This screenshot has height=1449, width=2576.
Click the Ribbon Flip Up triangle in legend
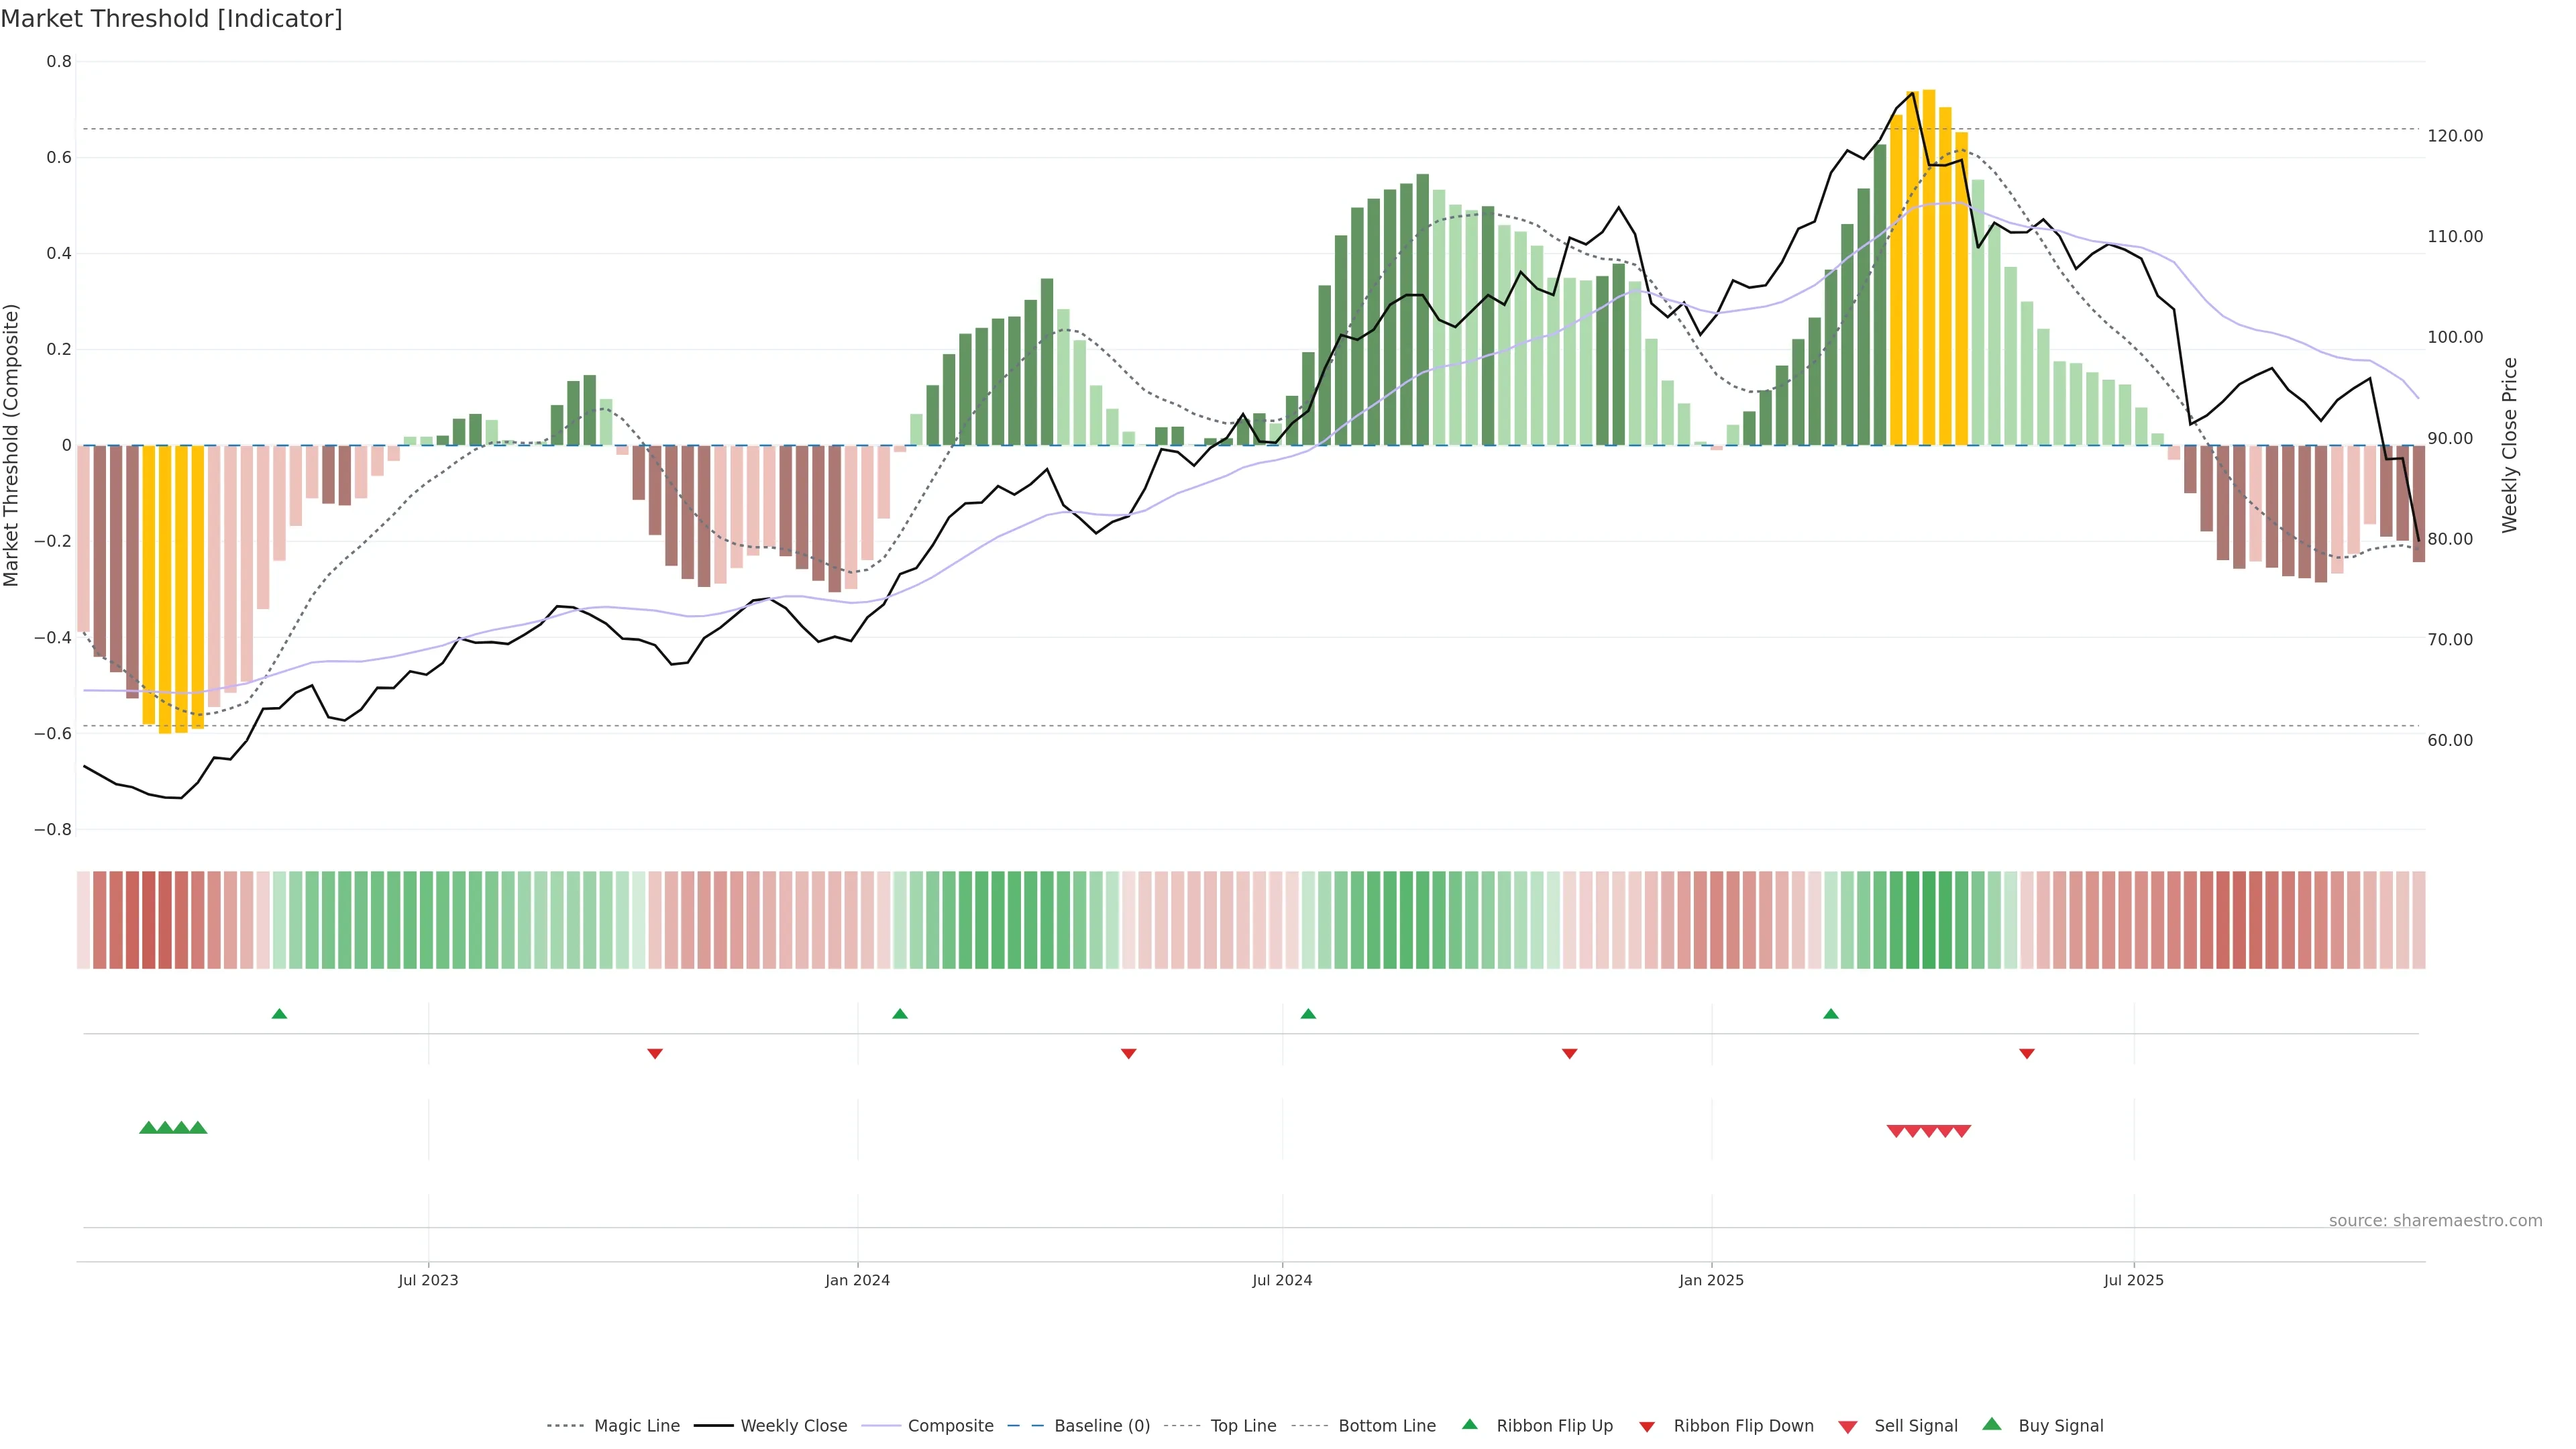tap(1469, 1424)
